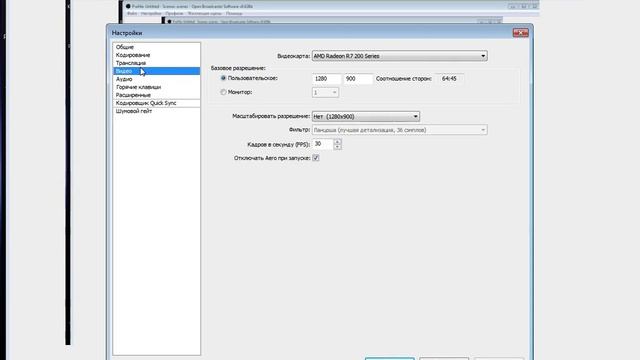Decrease FPS with the down stepper arrow
The image size is (640, 360).
[x=337, y=147]
